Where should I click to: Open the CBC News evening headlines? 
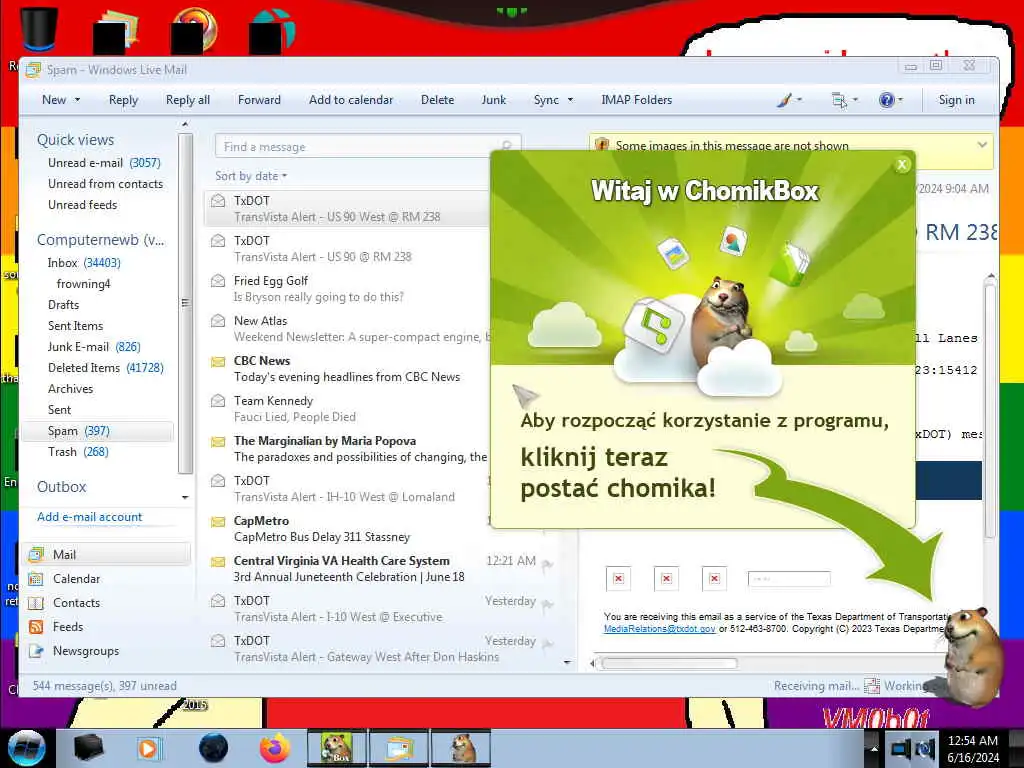pos(348,368)
